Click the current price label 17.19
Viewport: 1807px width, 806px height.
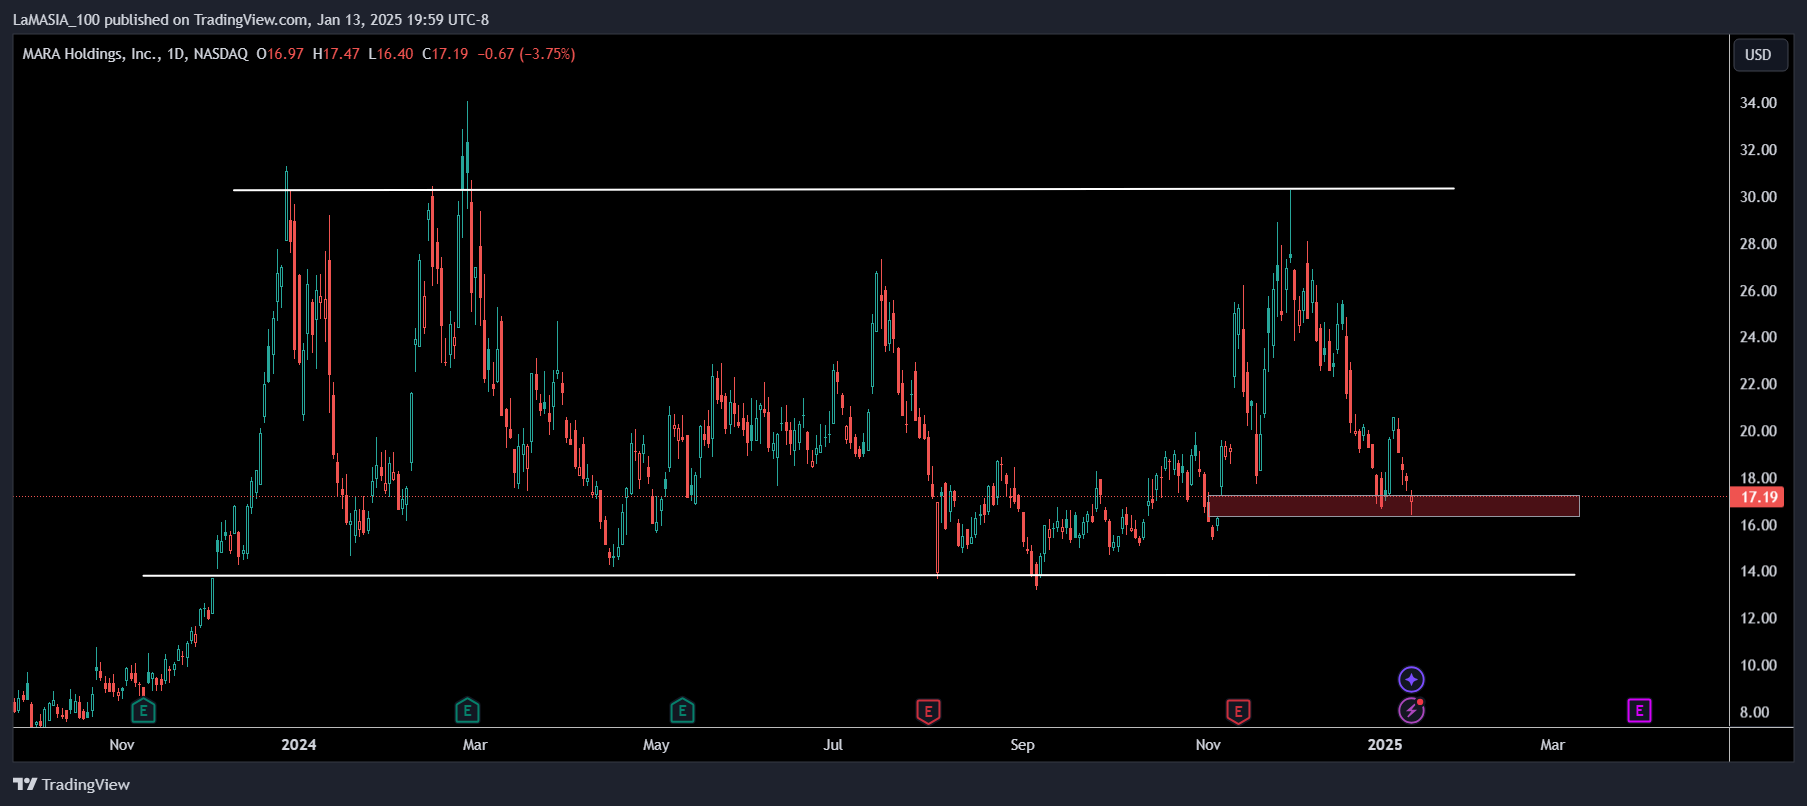click(x=1758, y=497)
